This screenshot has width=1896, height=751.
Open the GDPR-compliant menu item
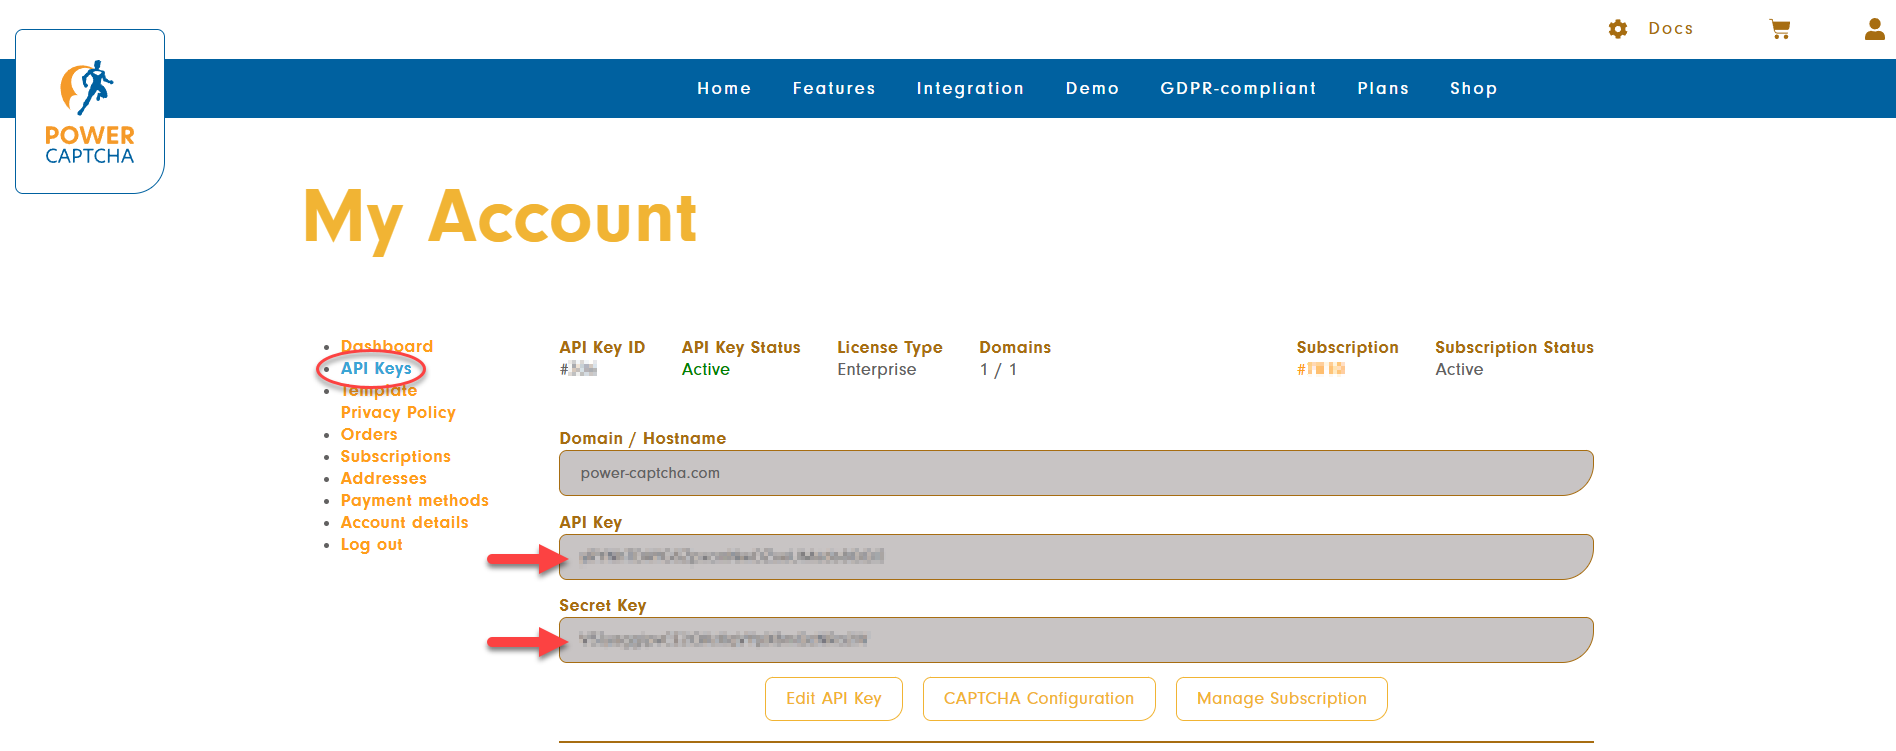coord(1238,88)
